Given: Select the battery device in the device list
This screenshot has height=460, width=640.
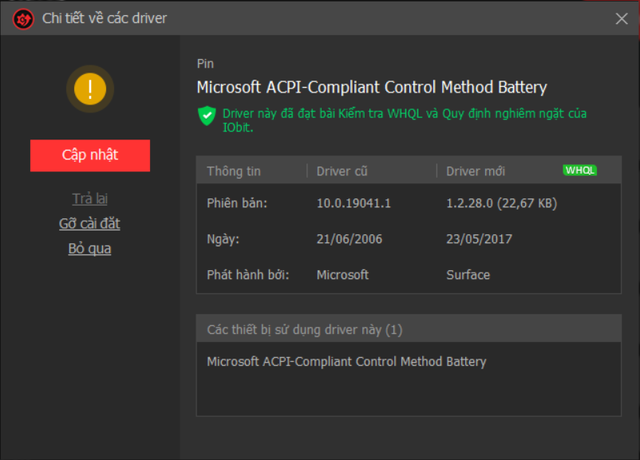Looking at the screenshot, I should [346, 361].
